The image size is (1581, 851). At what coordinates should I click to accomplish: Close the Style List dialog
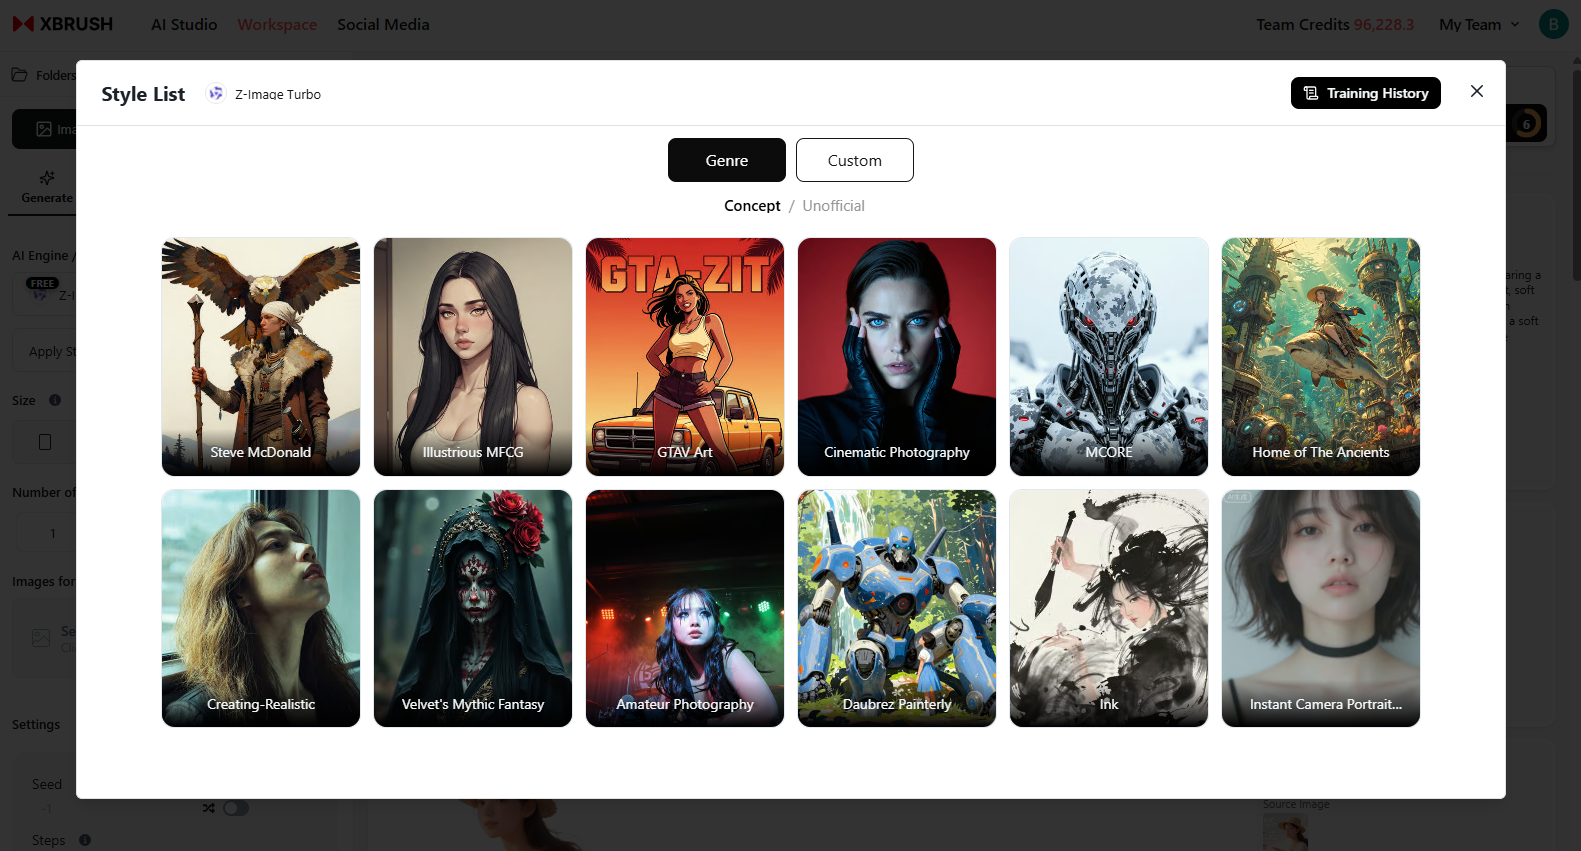tap(1477, 91)
